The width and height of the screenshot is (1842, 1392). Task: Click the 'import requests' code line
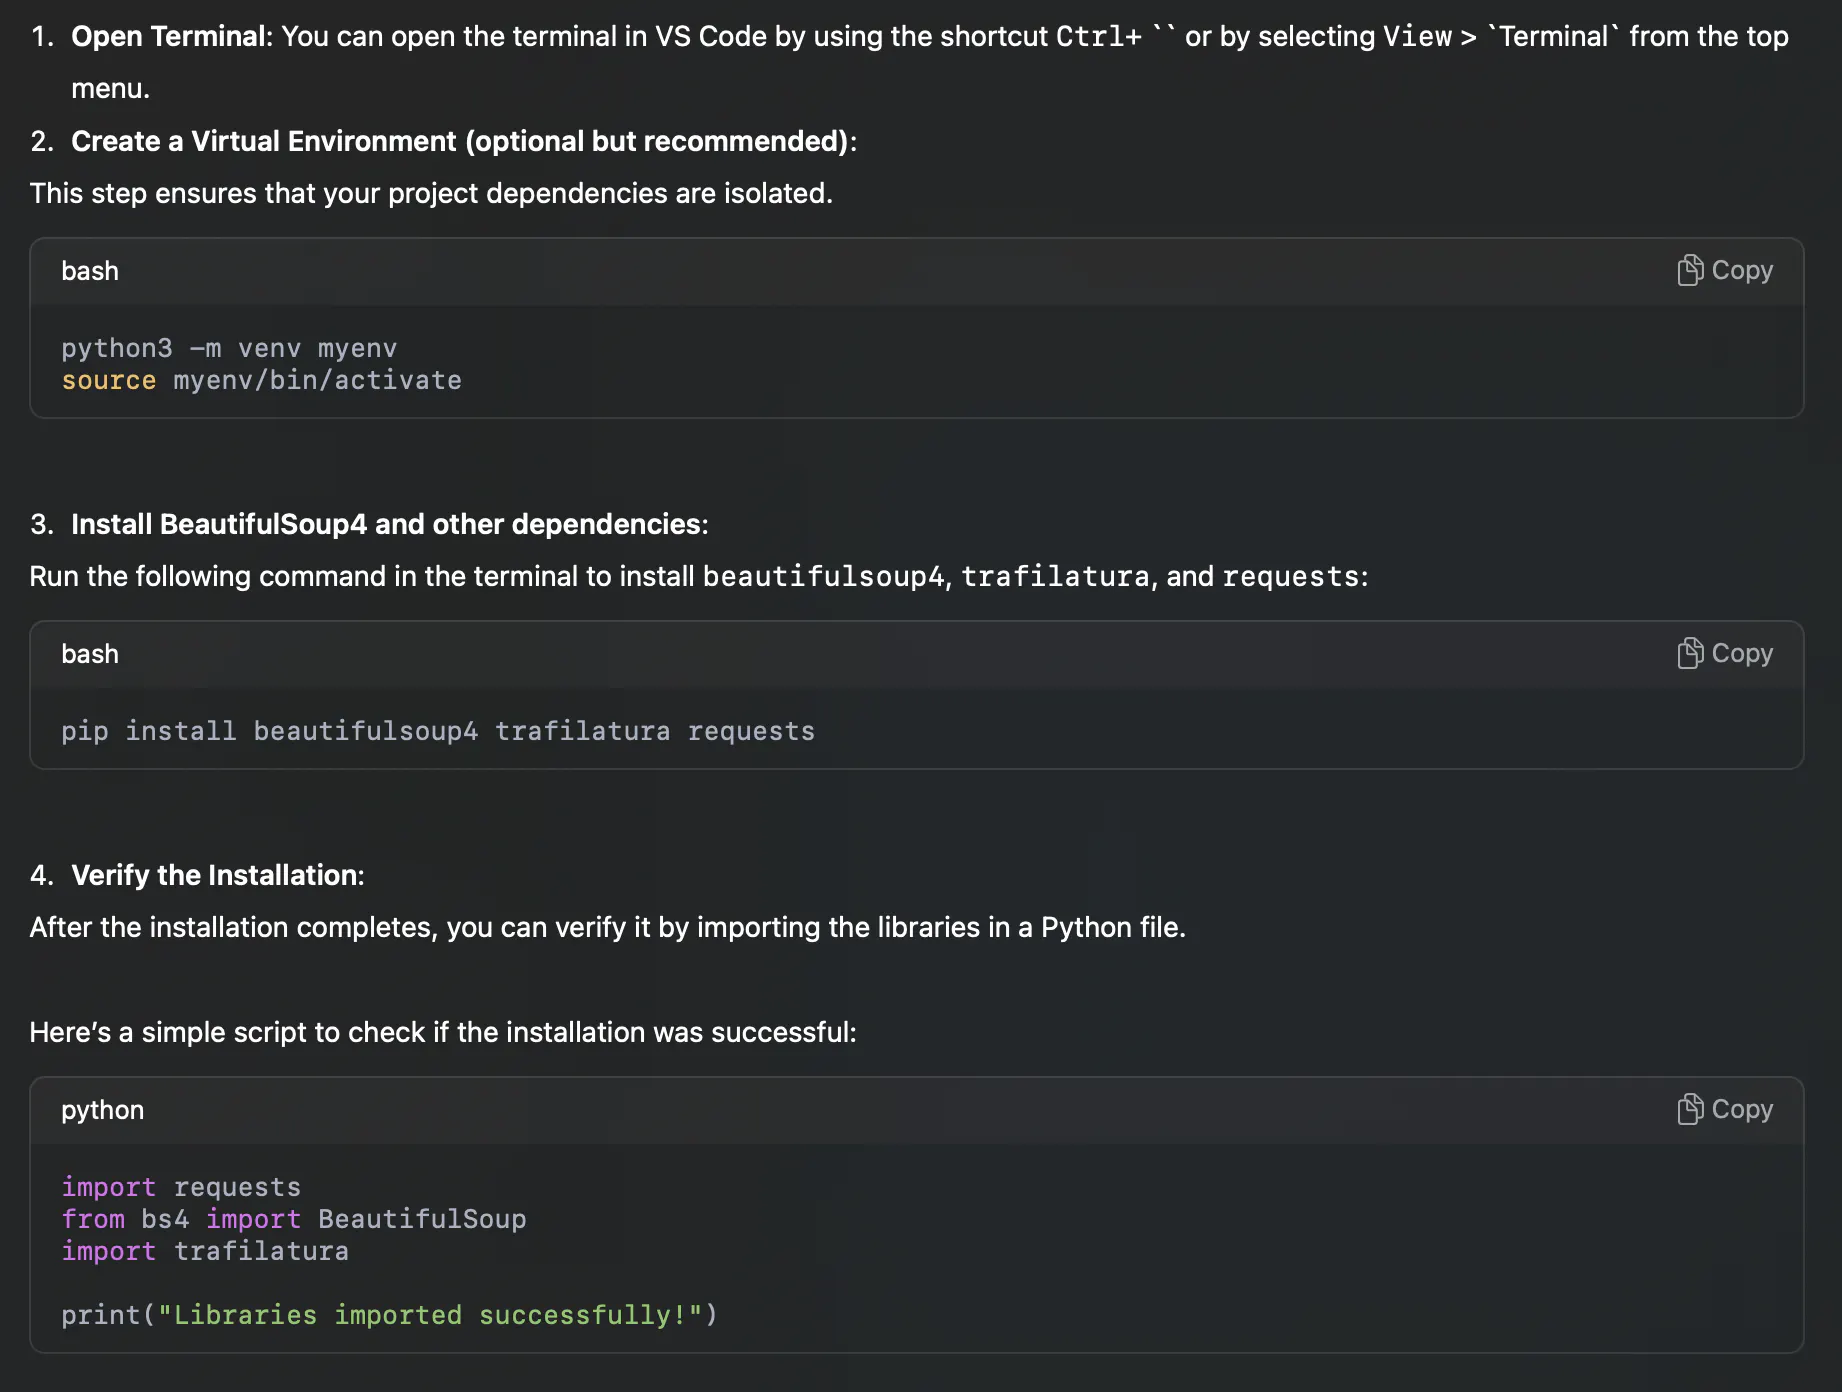[x=181, y=1187]
